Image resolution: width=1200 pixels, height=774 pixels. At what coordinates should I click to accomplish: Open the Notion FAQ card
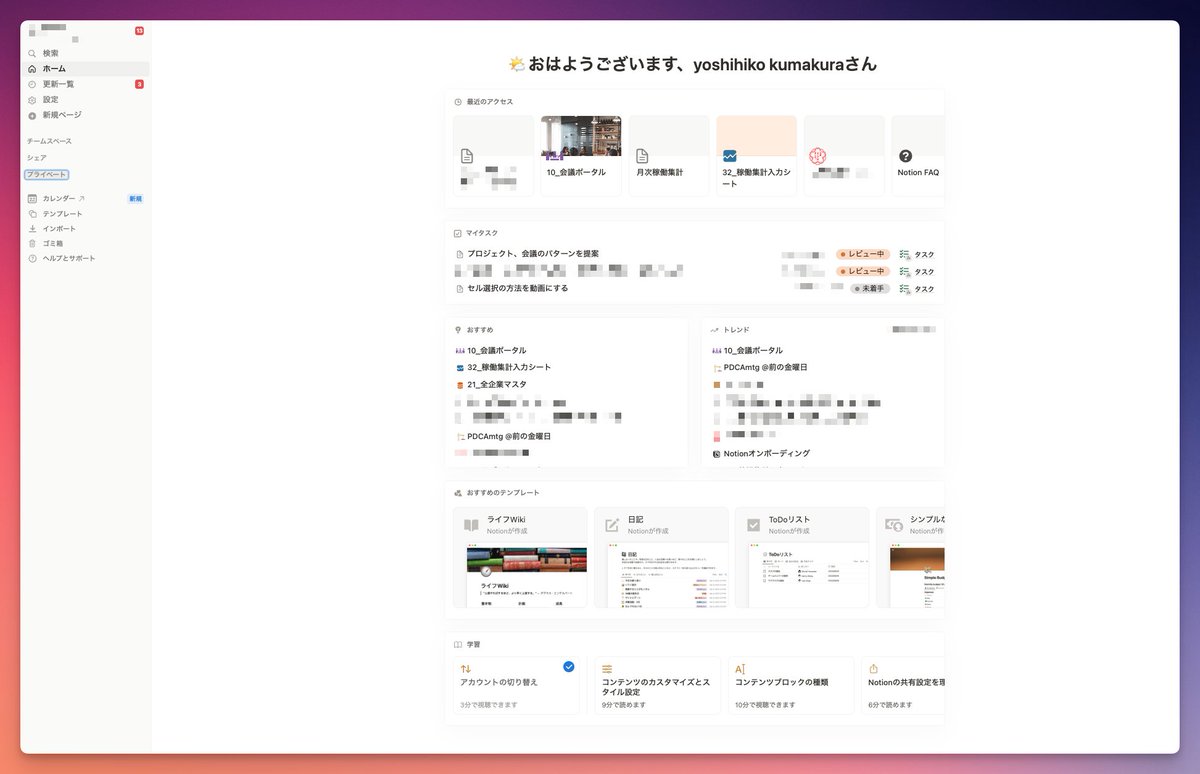click(918, 155)
